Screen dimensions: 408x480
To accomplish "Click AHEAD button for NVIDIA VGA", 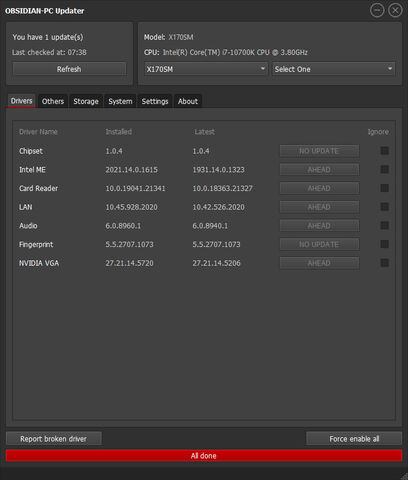I will [x=319, y=263].
